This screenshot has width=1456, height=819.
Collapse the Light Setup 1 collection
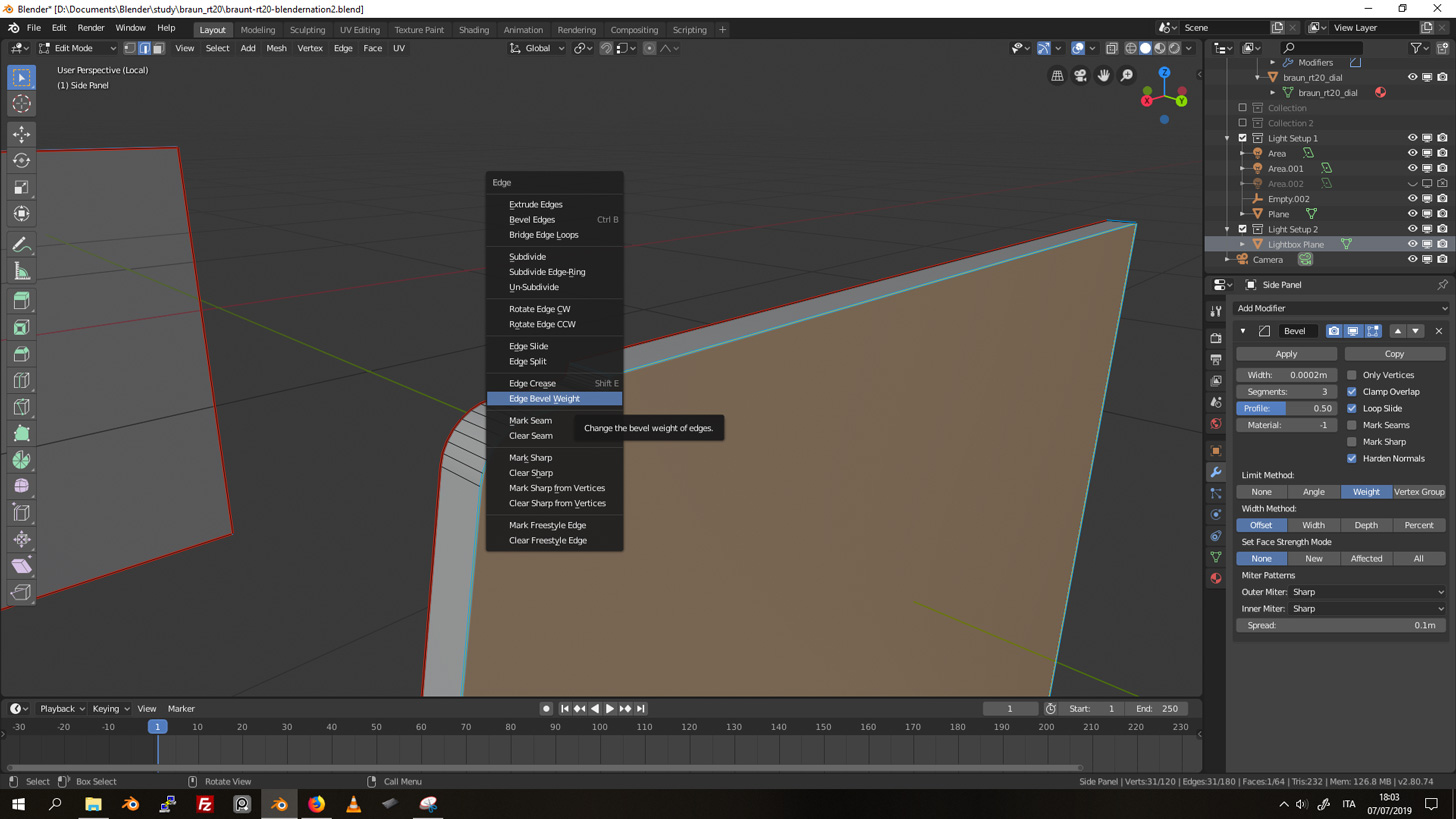tap(1228, 138)
